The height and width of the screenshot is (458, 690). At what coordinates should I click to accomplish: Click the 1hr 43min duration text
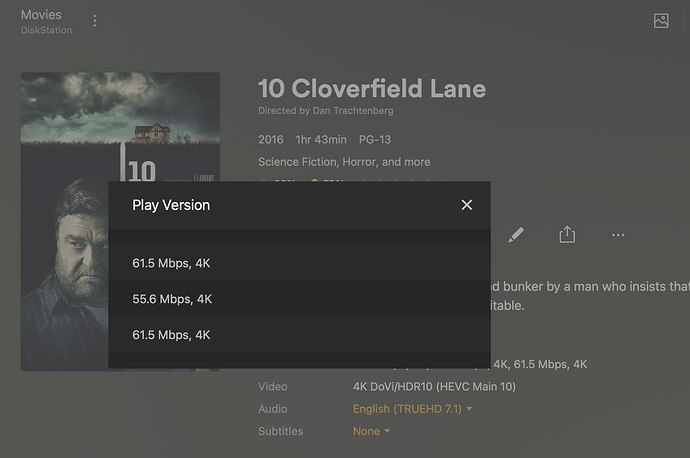tap(321, 139)
